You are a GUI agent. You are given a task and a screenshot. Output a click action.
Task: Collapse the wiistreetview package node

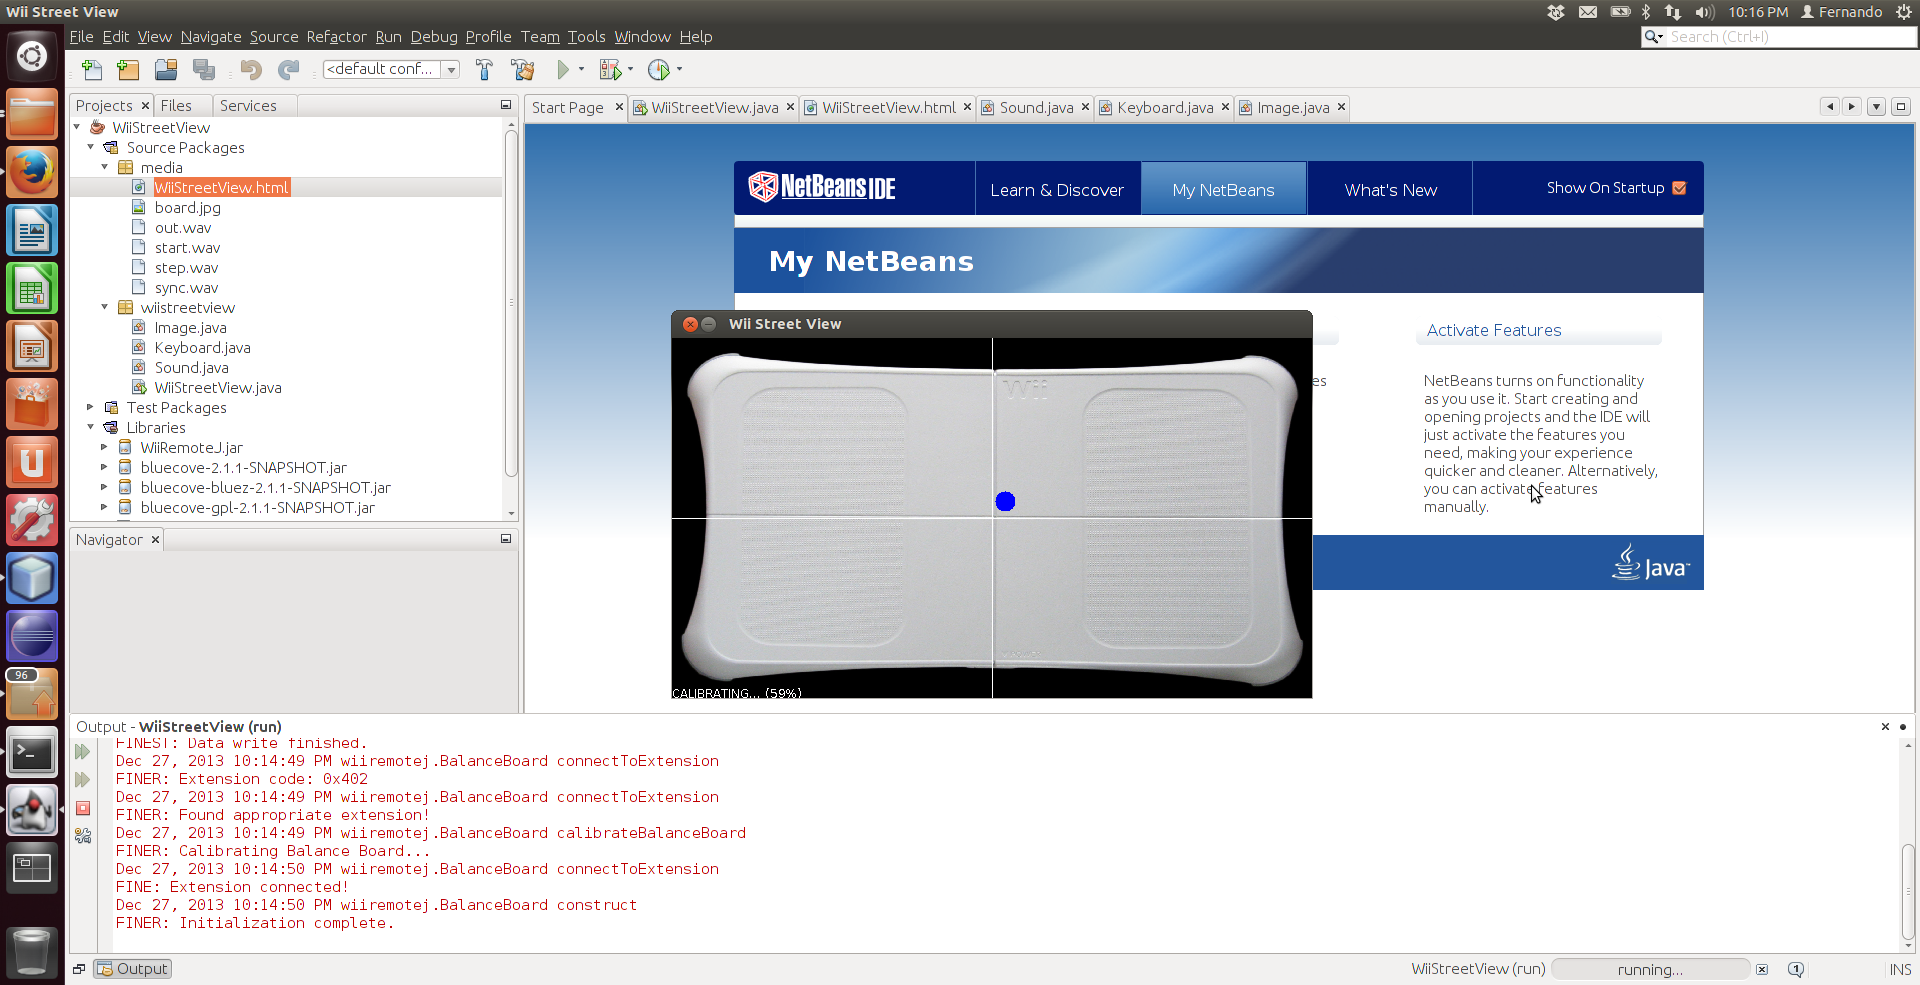click(x=105, y=307)
